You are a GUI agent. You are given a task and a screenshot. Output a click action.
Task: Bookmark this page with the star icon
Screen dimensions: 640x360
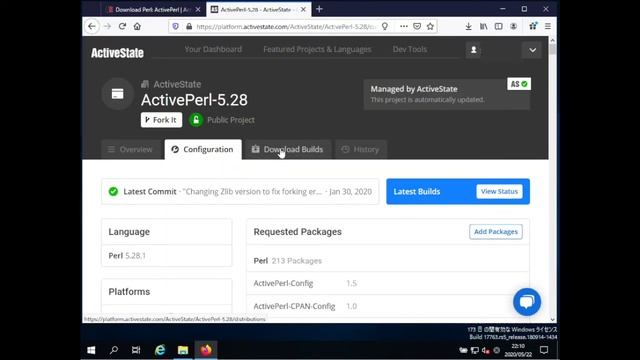tap(430, 27)
